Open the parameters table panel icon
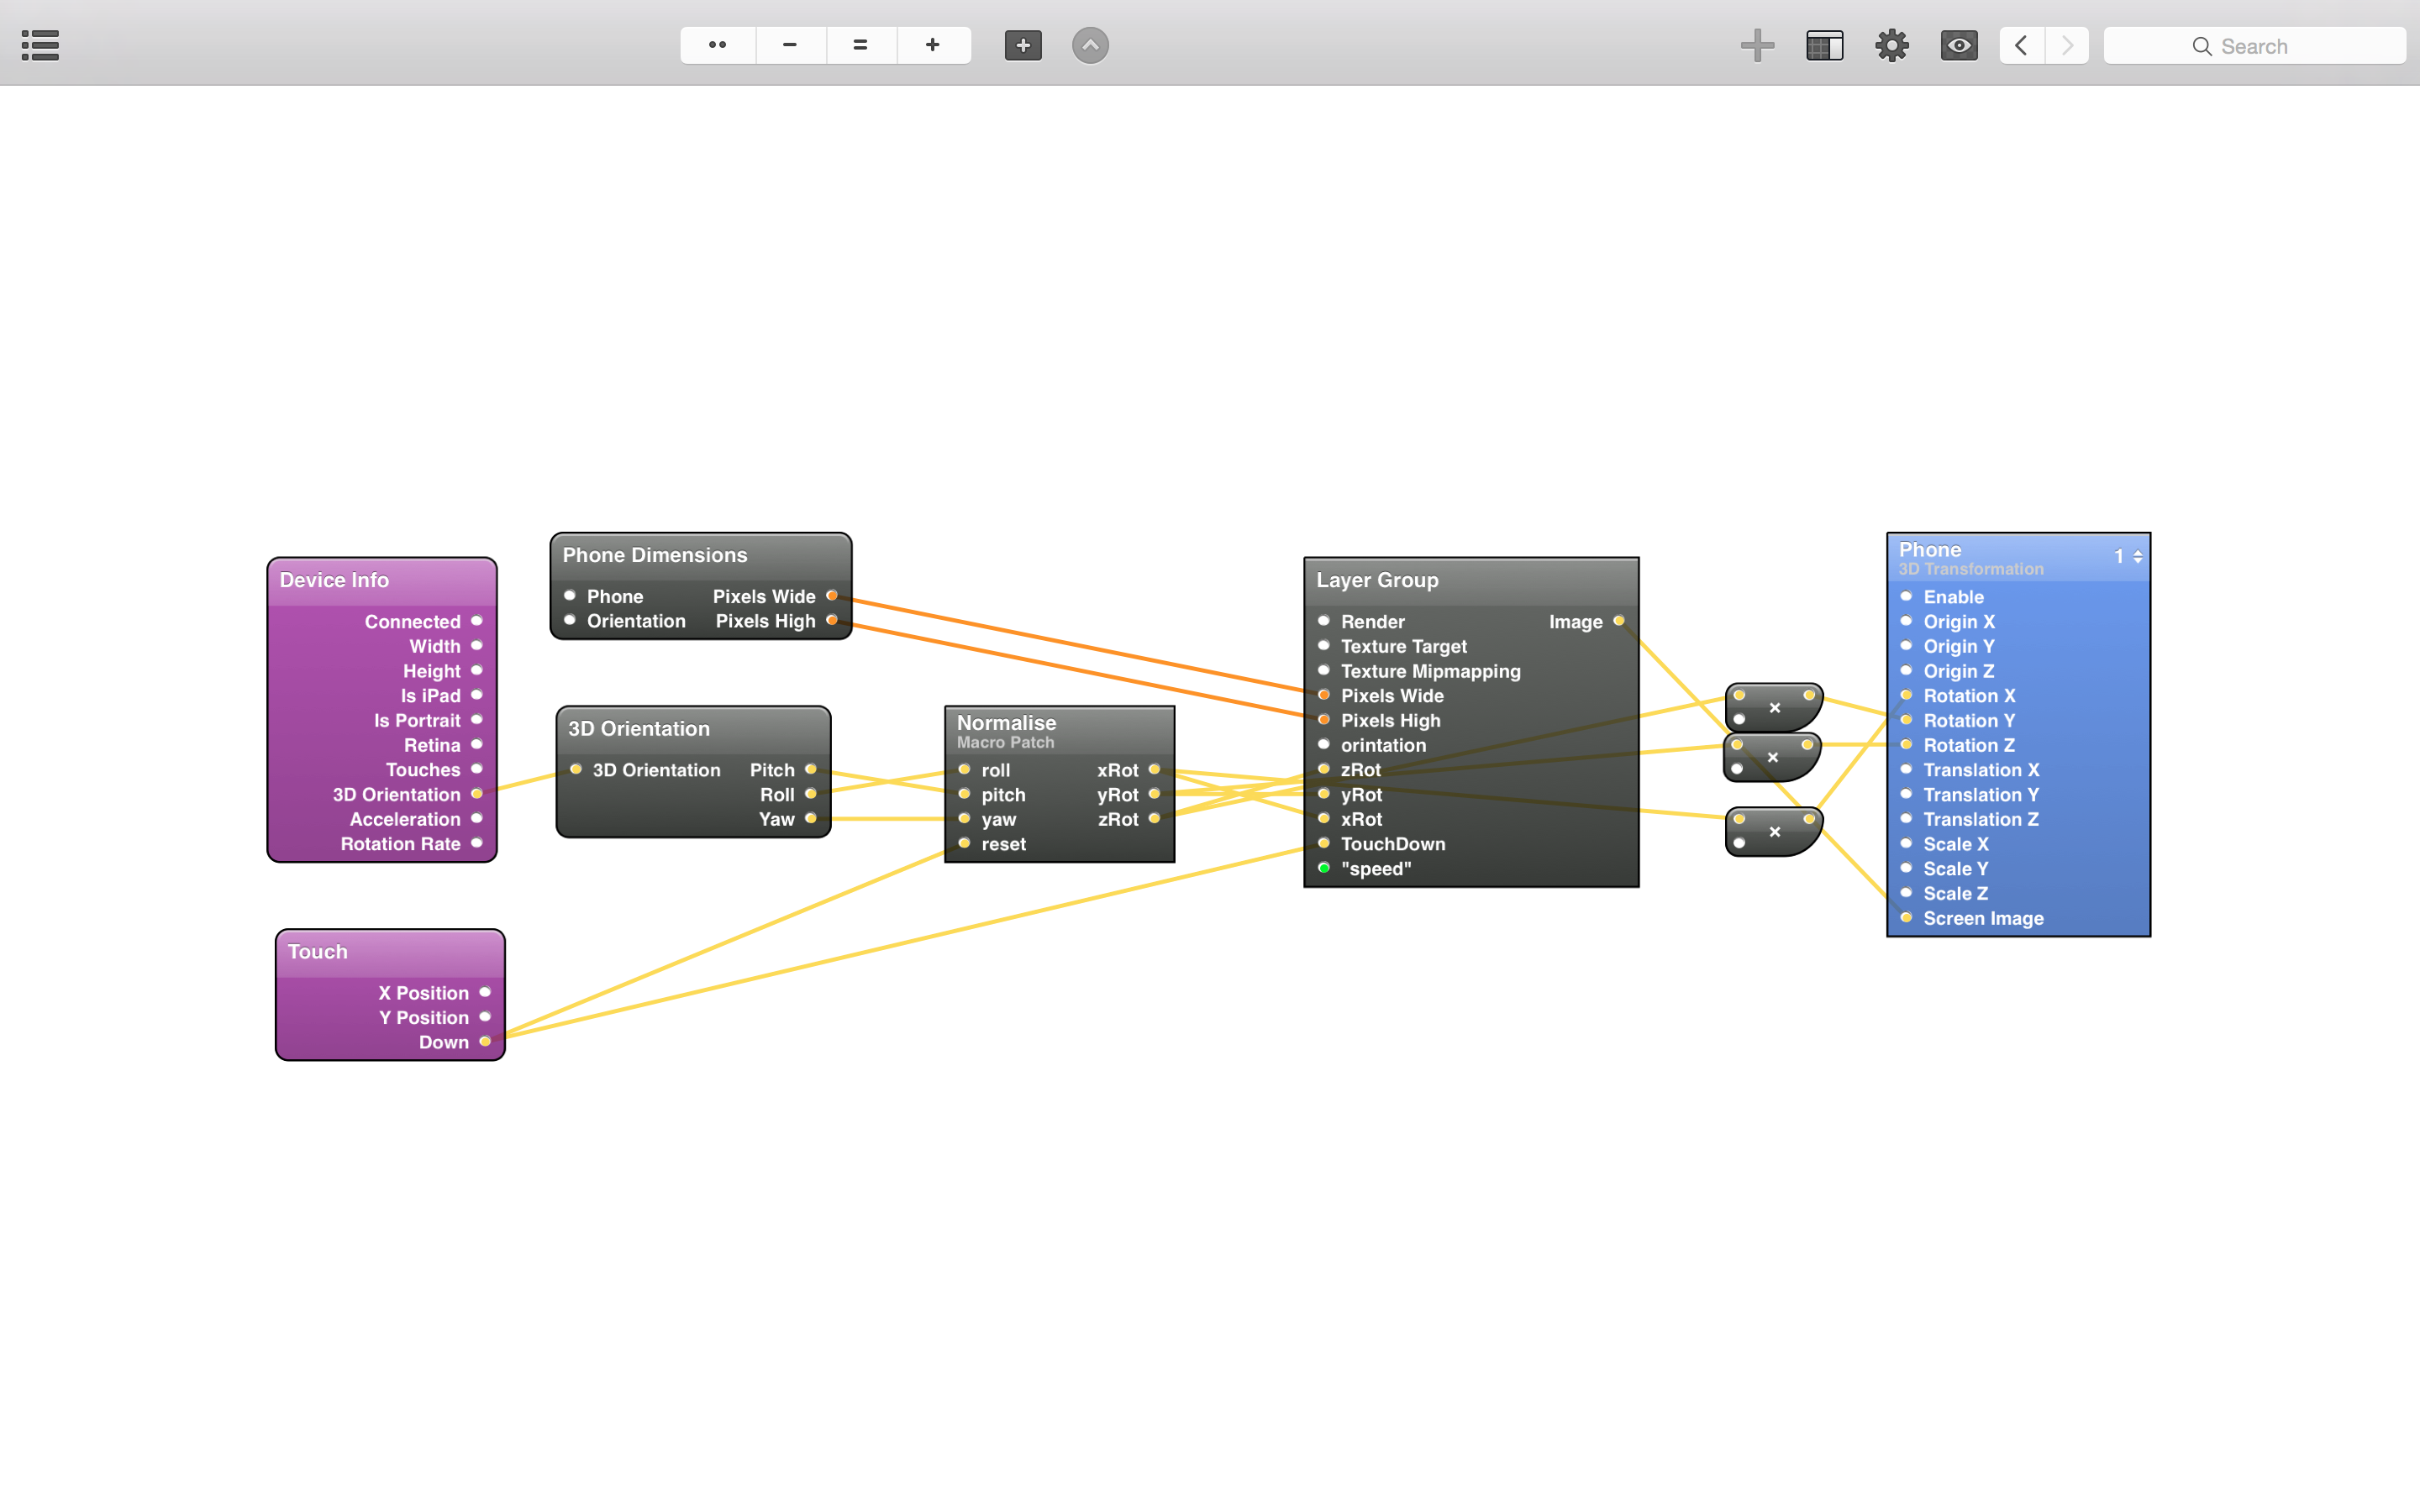This screenshot has width=2420, height=1512. pos(1824,45)
